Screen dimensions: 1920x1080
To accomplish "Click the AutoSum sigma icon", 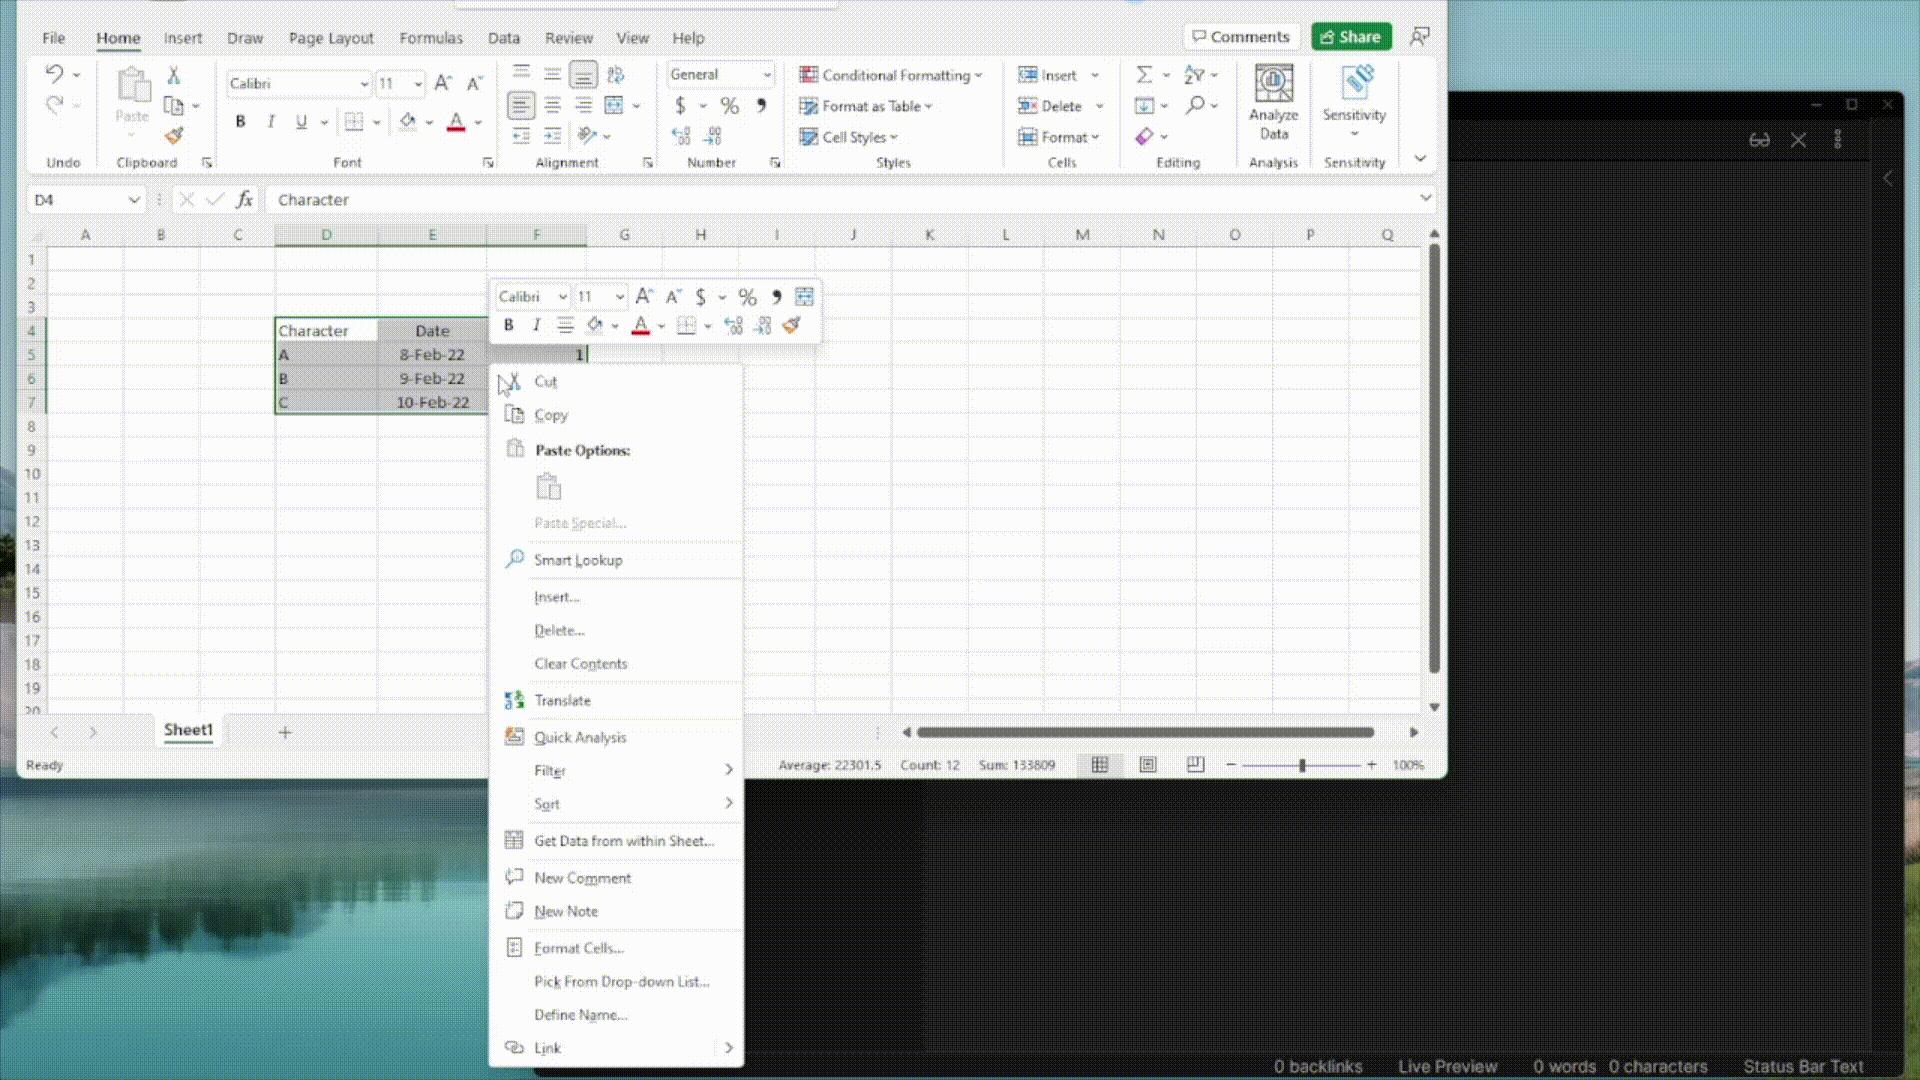I will pyautogui.click(x=1144, y=75).
